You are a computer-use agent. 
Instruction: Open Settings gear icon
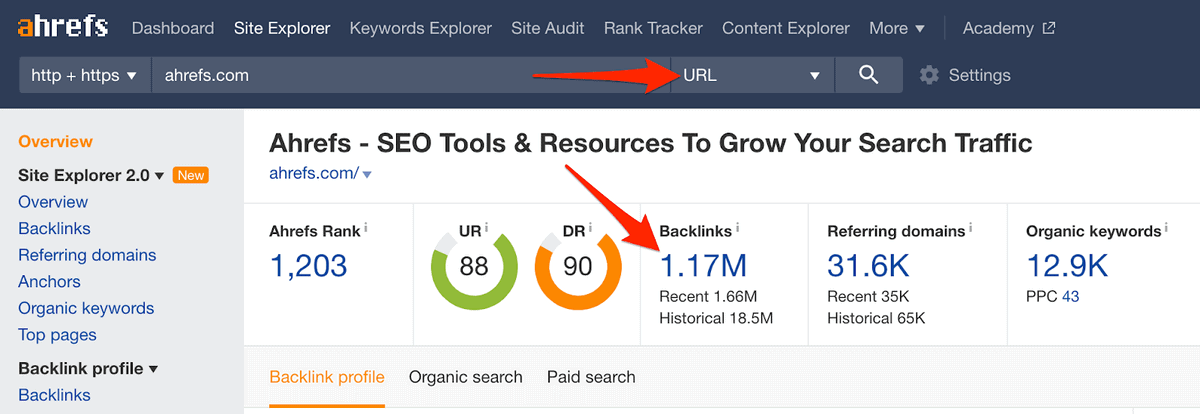coord(929,75)
